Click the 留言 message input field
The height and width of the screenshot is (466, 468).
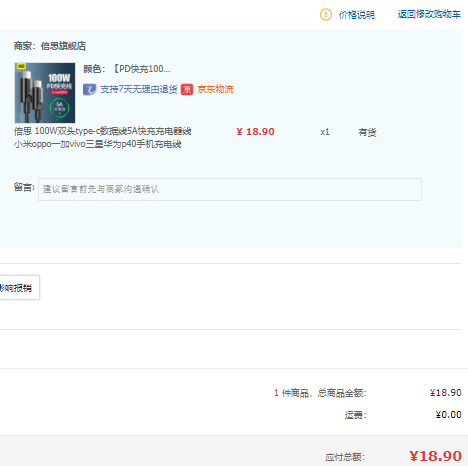coord(230,189)
